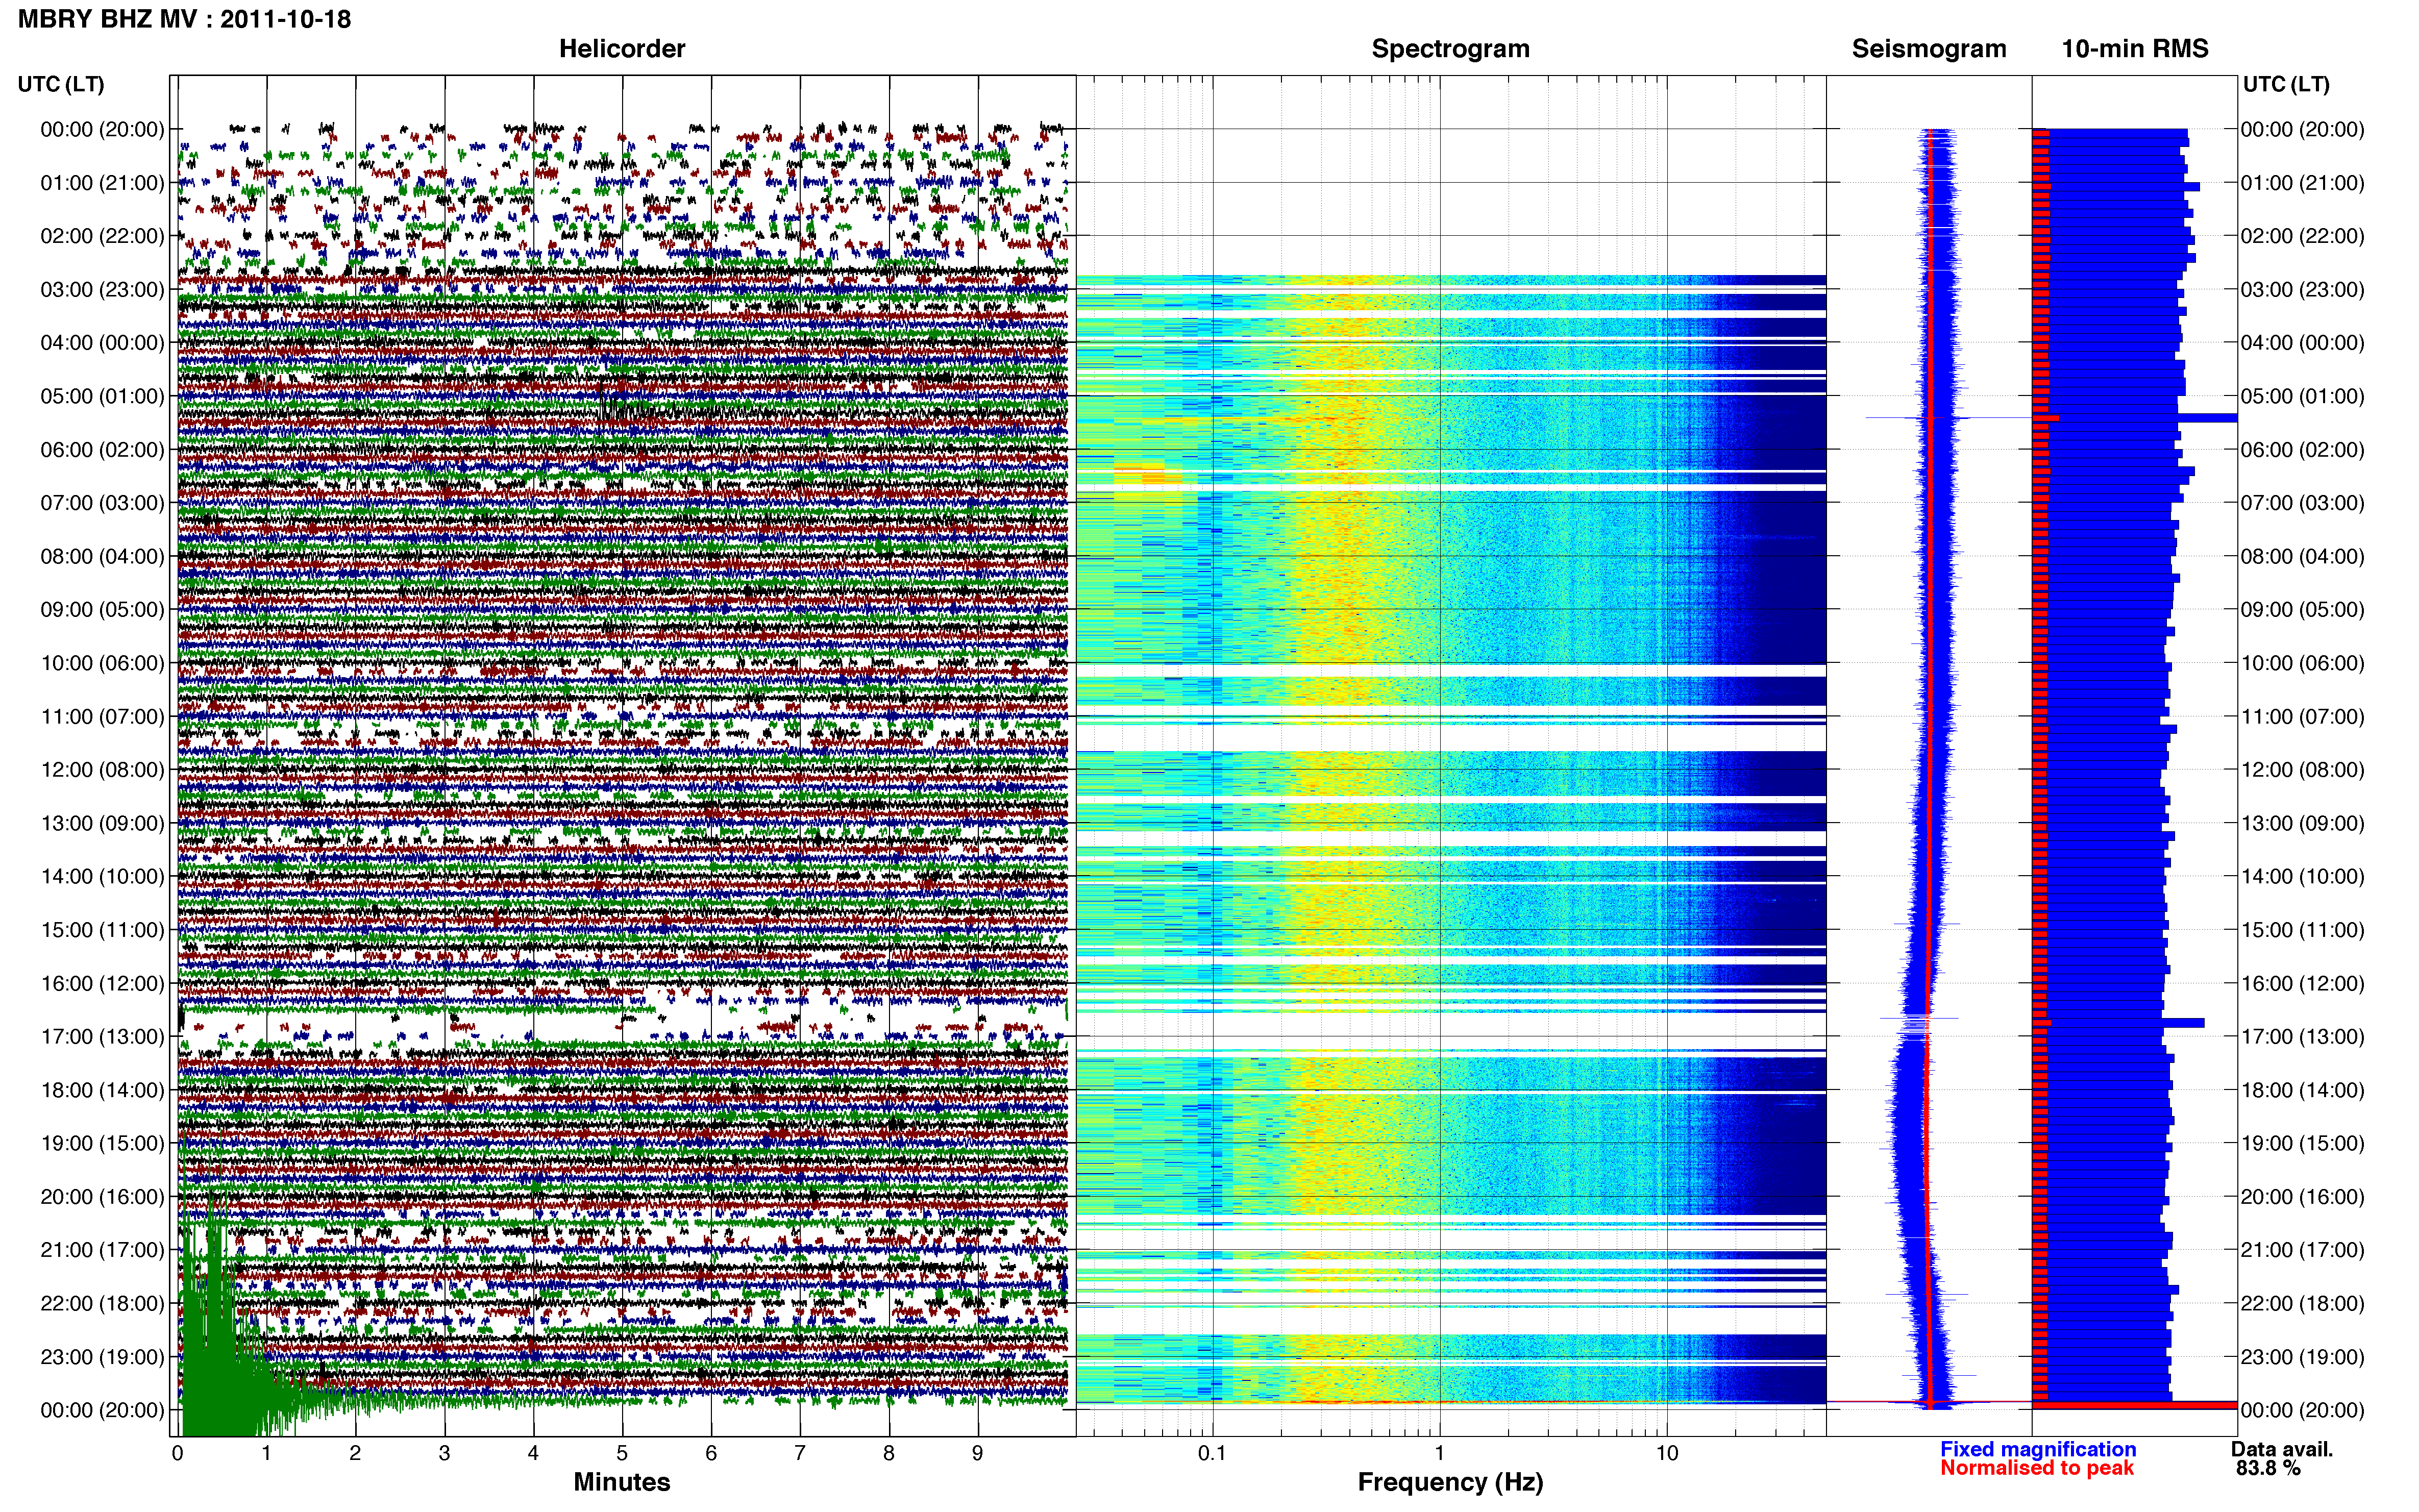This screenshot has width=2419, height=1512.
Task: Click the 'MBRY BHZ MV : 2011-10-18' title
Action: click(185, 19)
